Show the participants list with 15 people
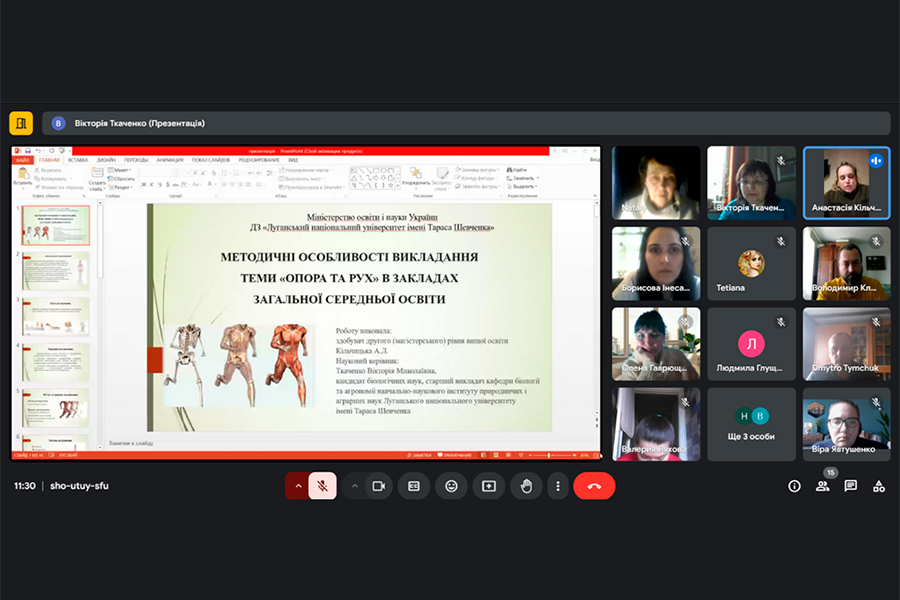 [x=823, y=486]
